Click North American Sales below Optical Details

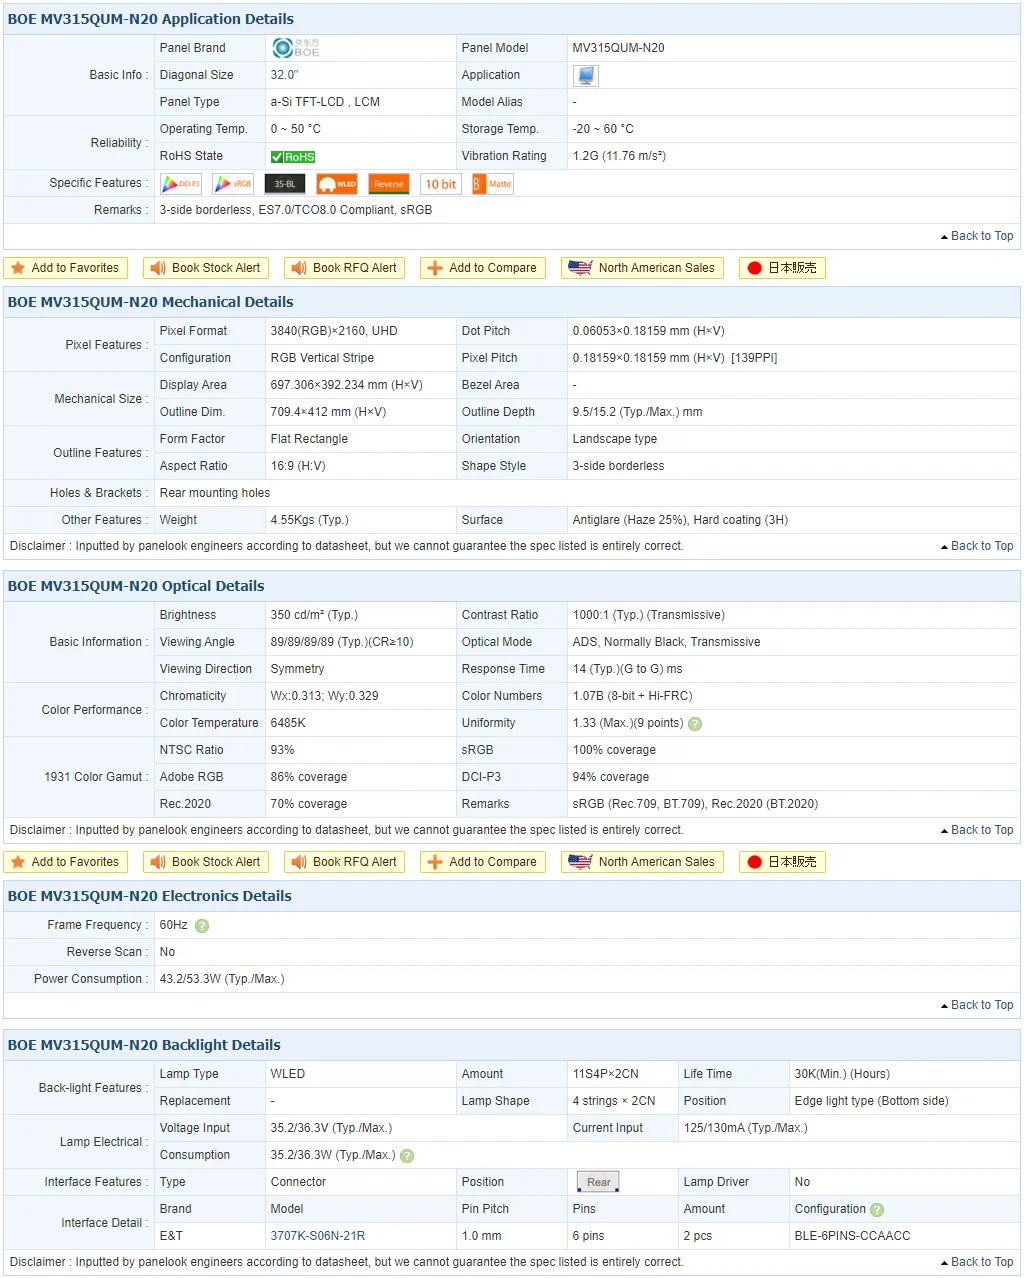(642, 862)
